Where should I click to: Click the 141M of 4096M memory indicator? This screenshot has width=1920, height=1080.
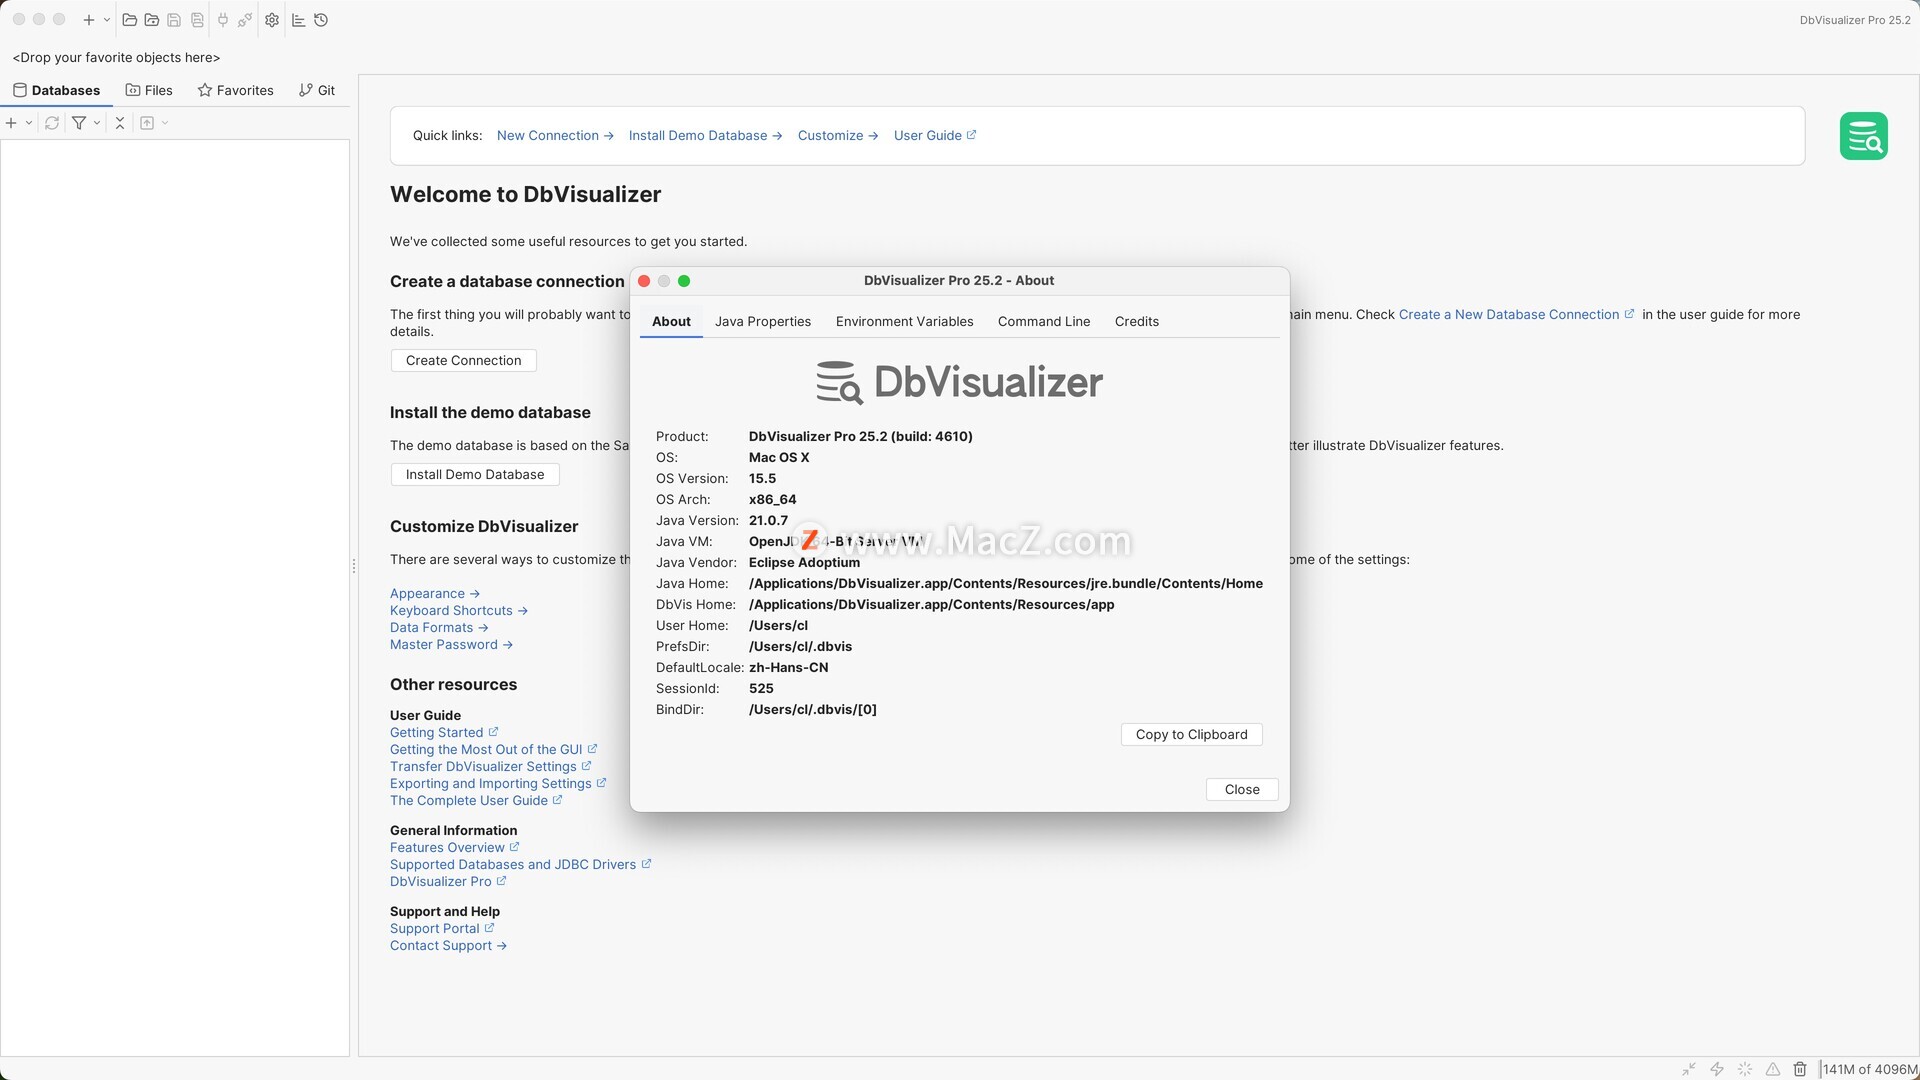1870,1069
